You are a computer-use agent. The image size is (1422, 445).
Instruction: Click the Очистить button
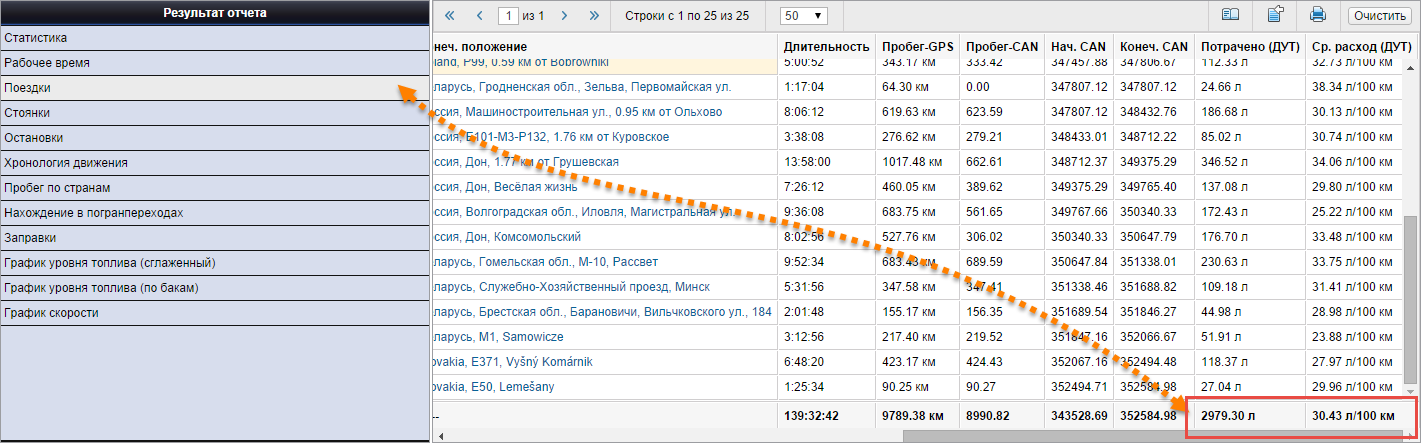[1378, 16]
